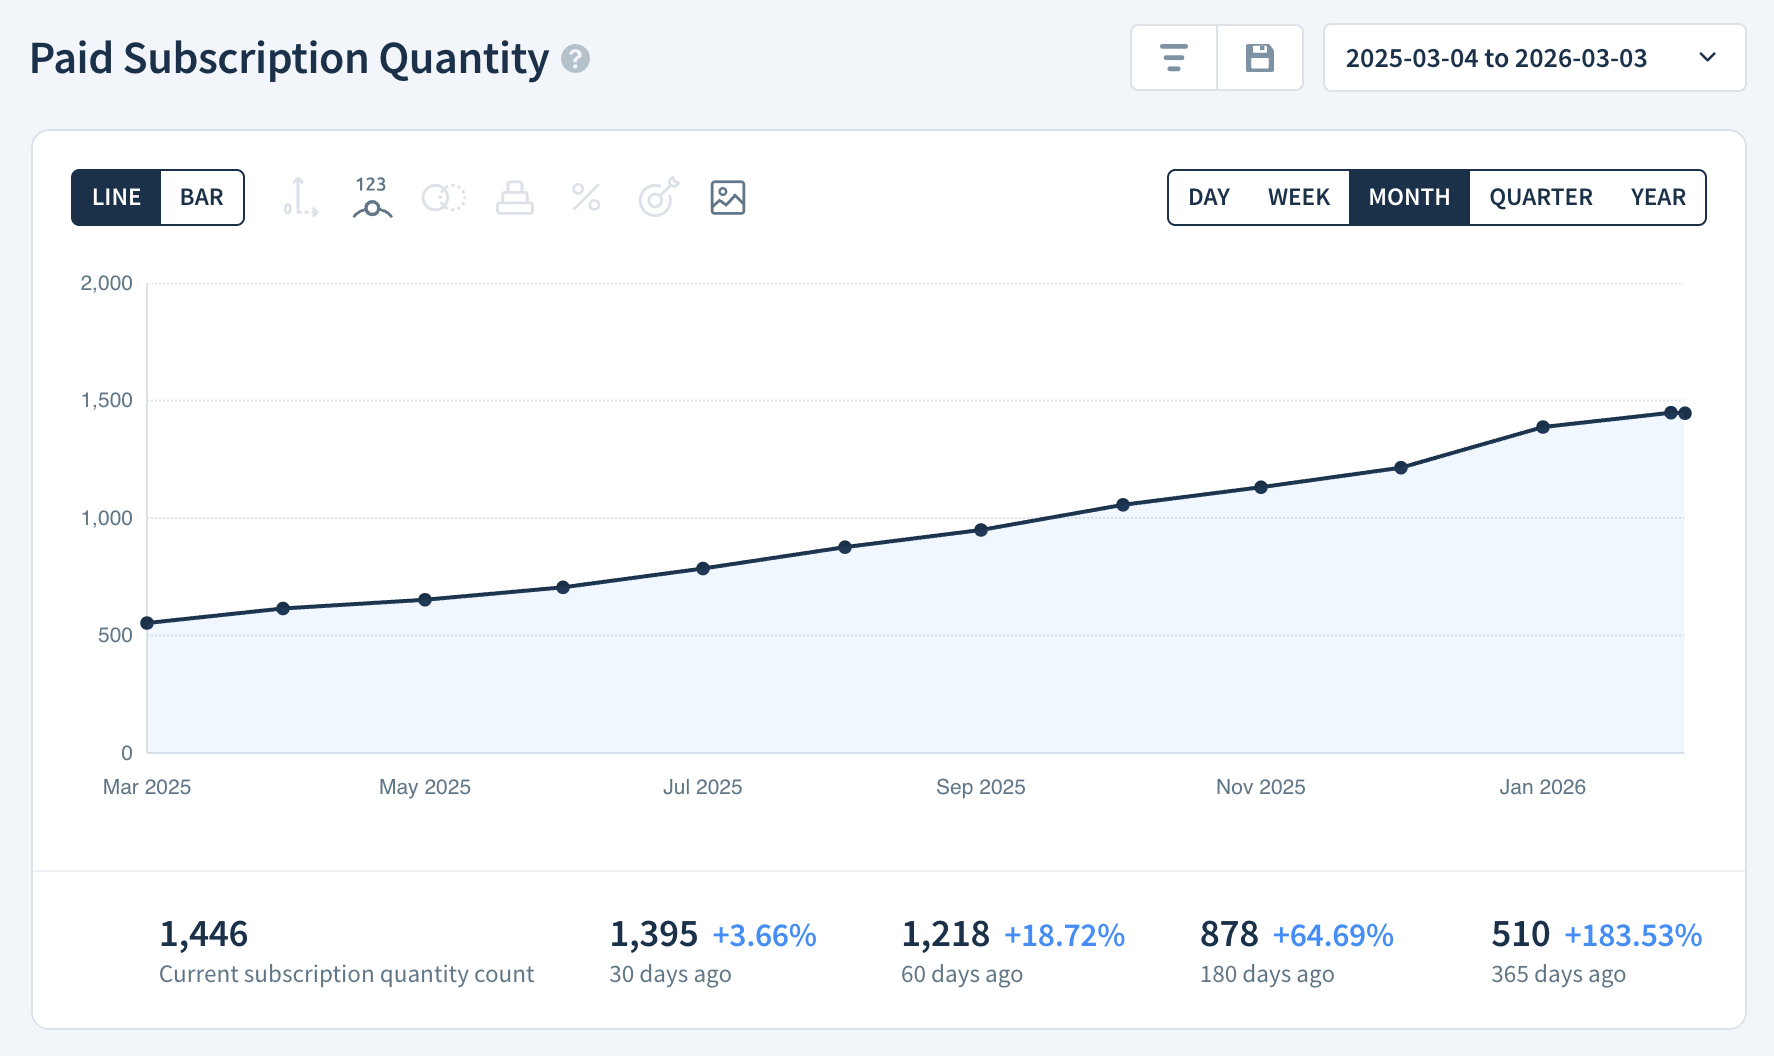Enable the percentage change icon
Screen dimensions: 1774x1056
[x=585, y=197]
